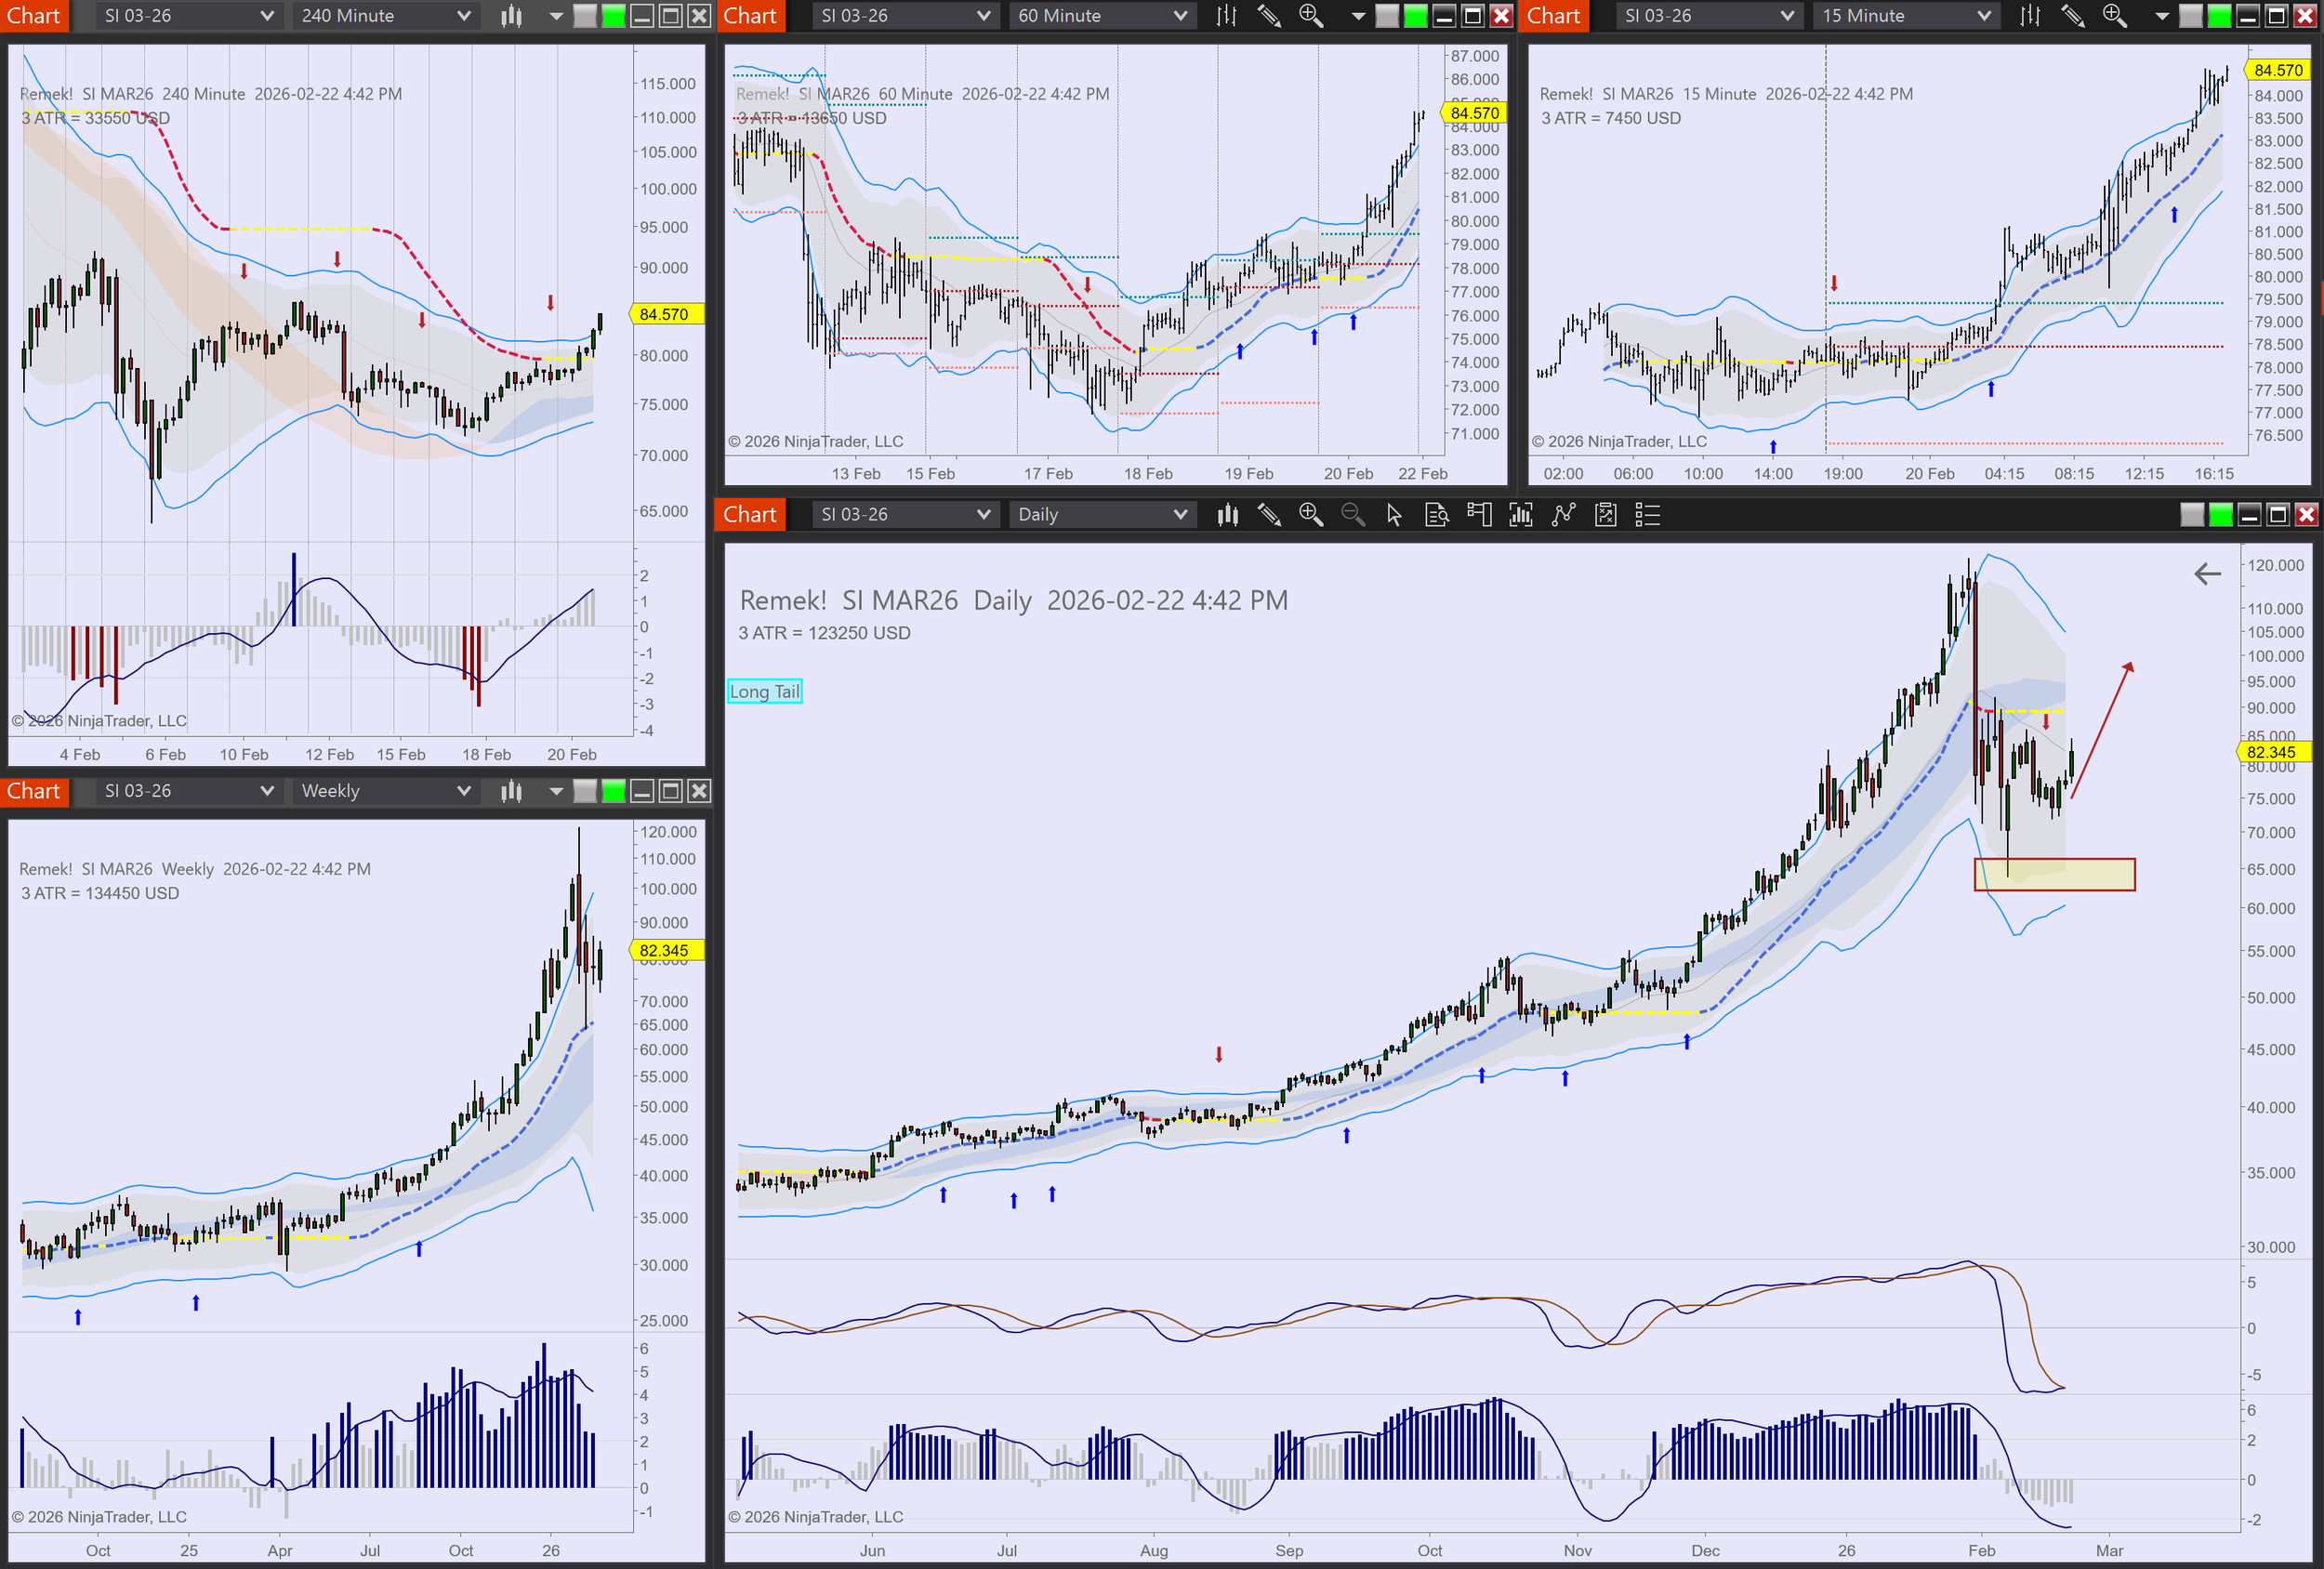
Task: Open Data Box icon in Daily chart toolbar
Action: [1436, 515]
